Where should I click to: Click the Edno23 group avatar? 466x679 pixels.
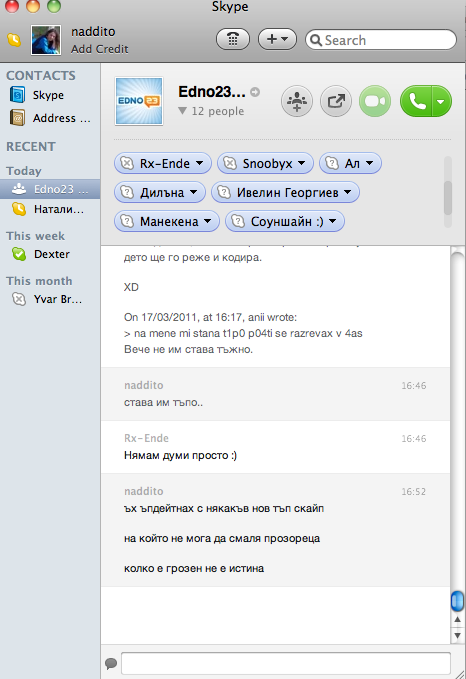[139, 101]
